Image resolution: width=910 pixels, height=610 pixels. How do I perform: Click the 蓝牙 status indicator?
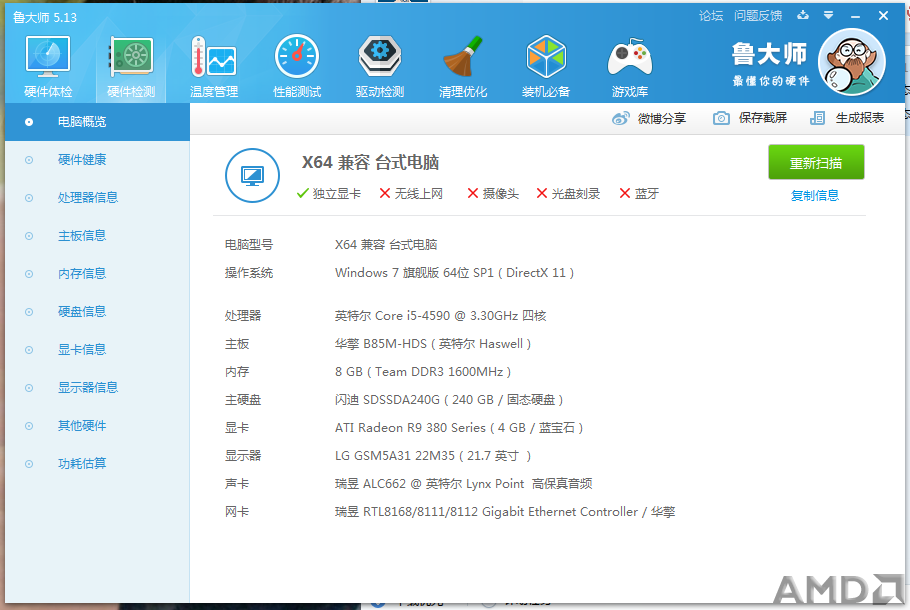pos(639,194)
